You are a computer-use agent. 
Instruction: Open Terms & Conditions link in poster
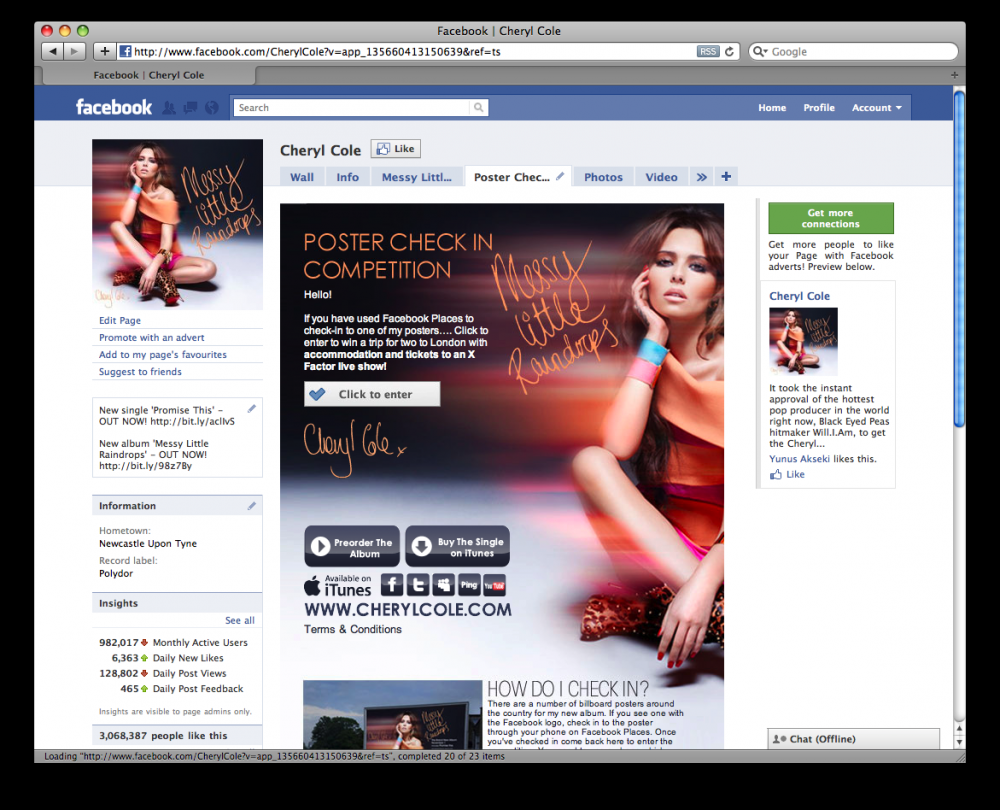click(353, 630)
